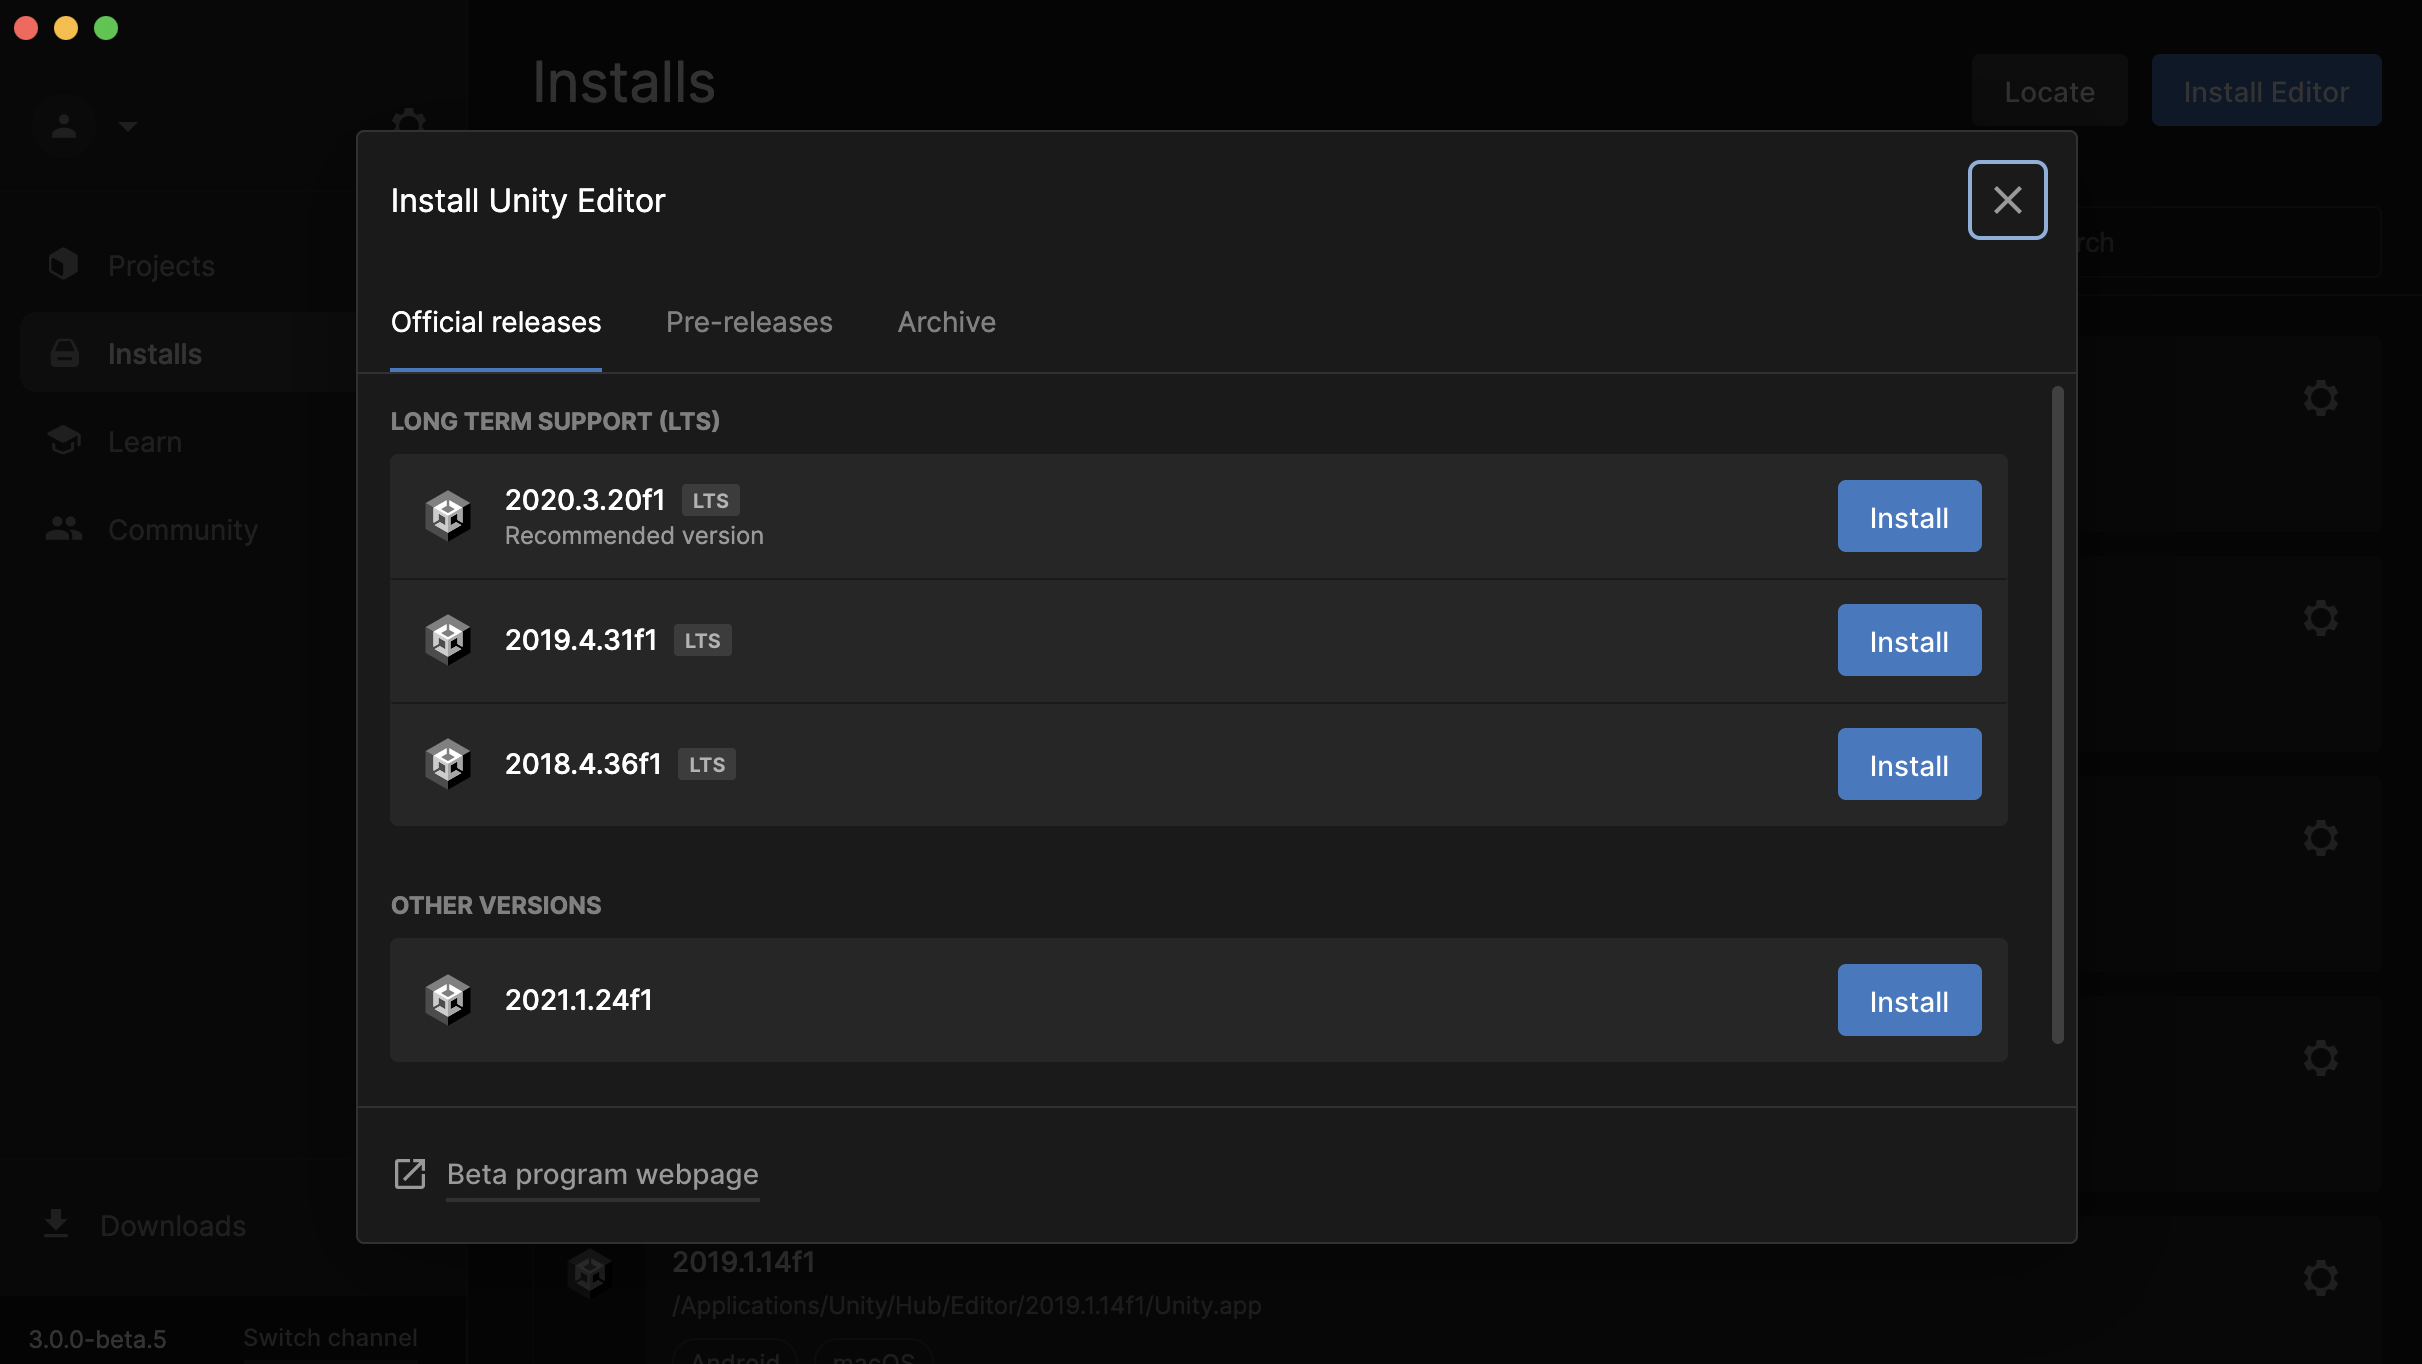Screen dimensions: 2422x1364
Task: Install Unity 2020.3.20f1 recommended version
Action: coord(1909,517)
